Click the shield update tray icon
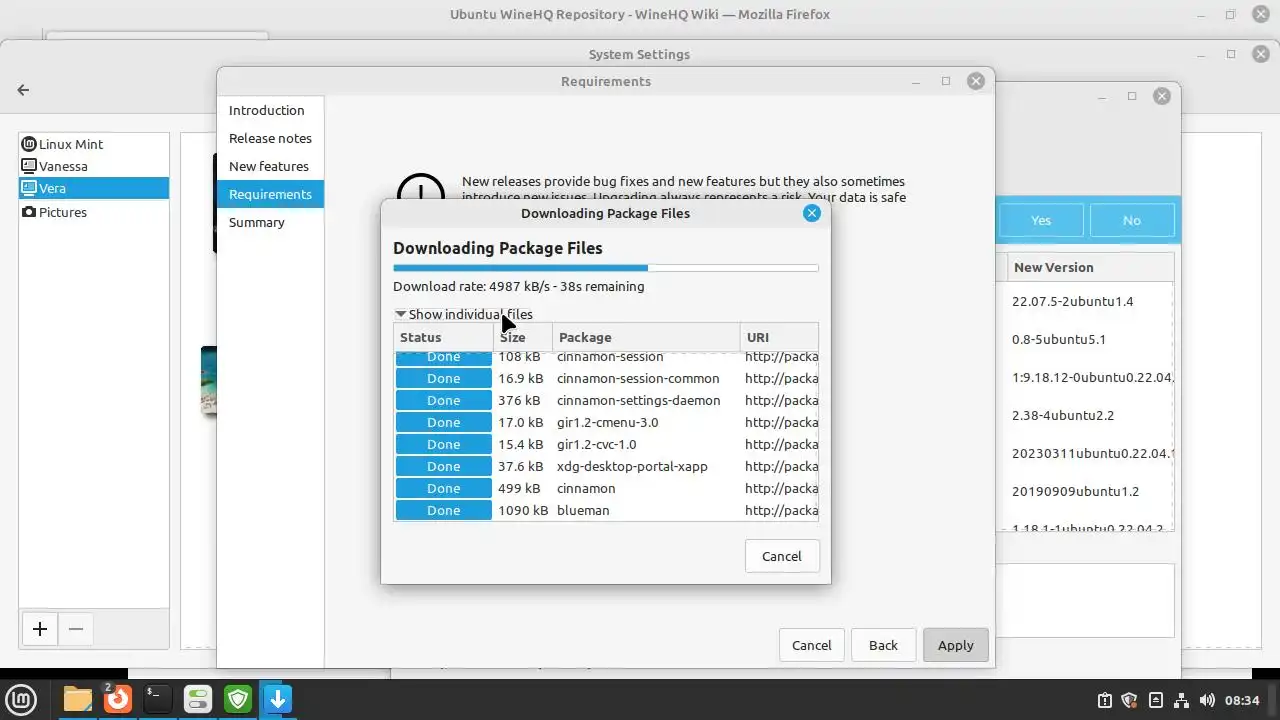This screenshot has height=720, width=1280. click(1130, 700)
